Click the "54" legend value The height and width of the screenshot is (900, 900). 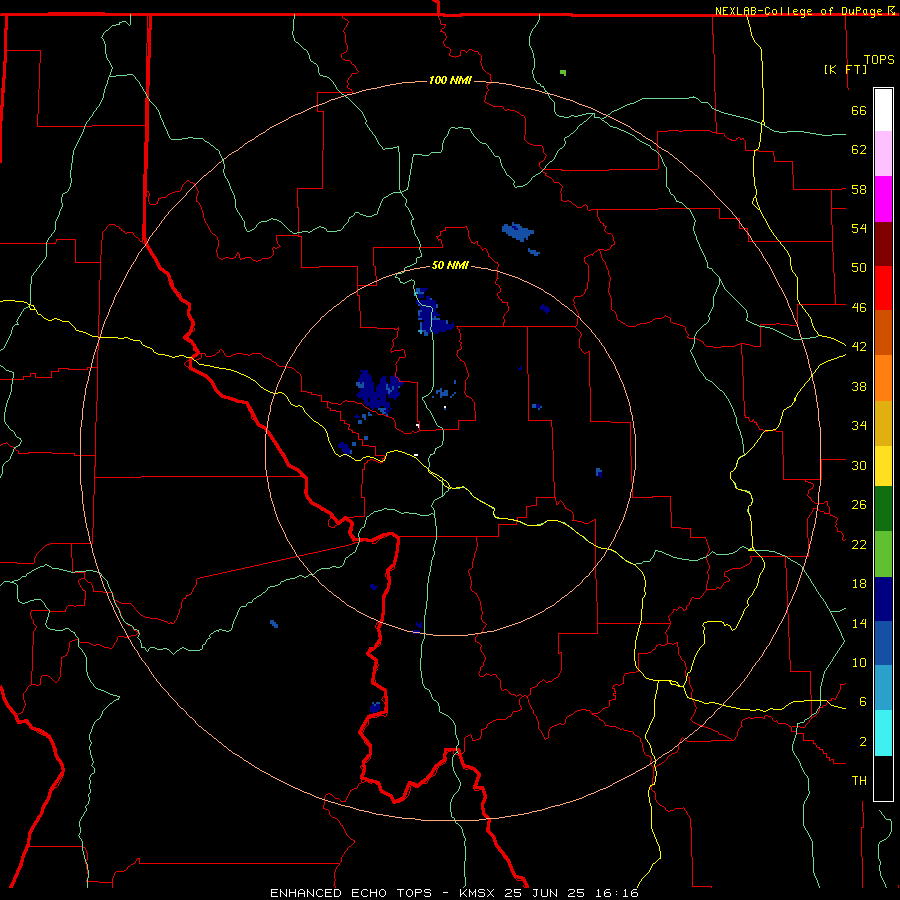pos(859,228)
